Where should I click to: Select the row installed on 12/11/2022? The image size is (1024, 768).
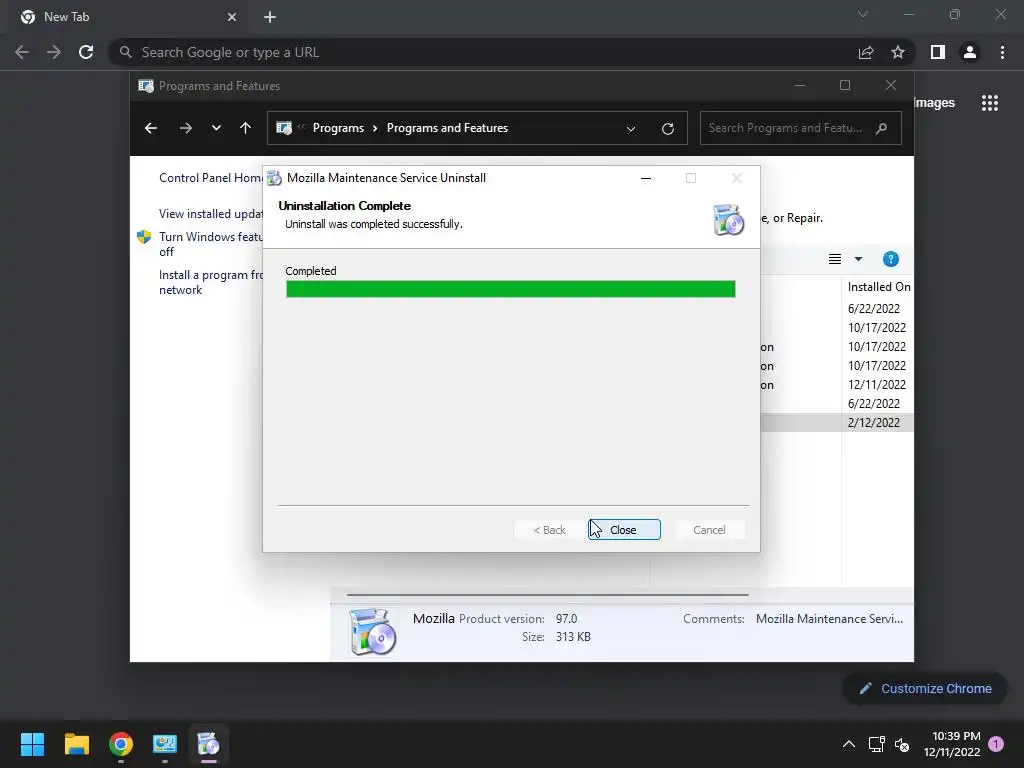(837, 385)
